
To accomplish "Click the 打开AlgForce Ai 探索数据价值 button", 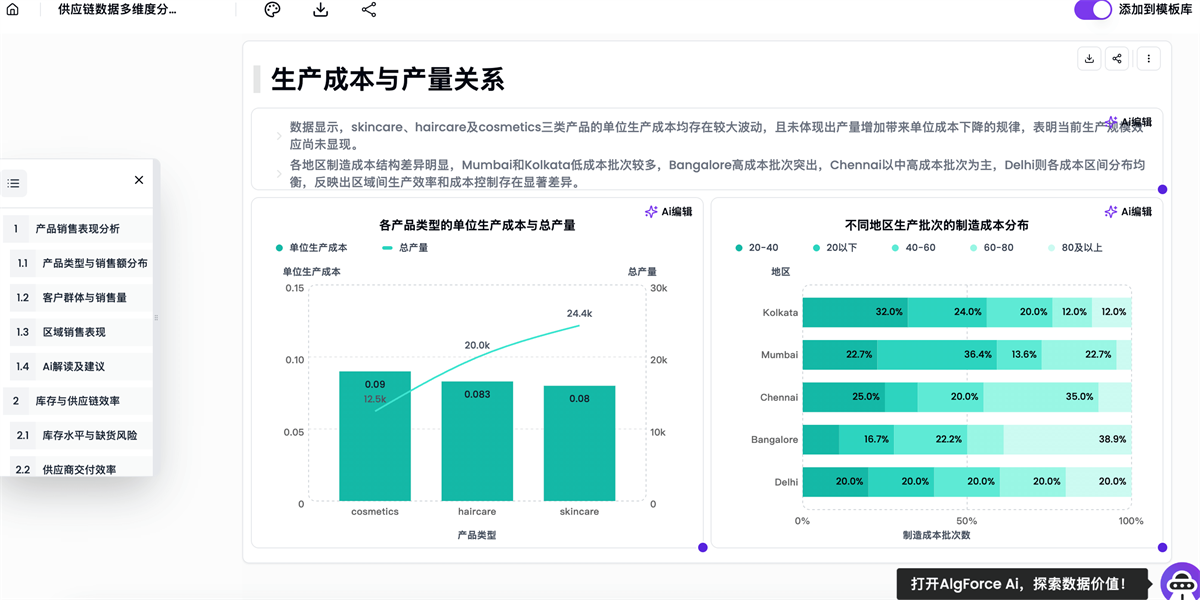I will pos(1018,583).
